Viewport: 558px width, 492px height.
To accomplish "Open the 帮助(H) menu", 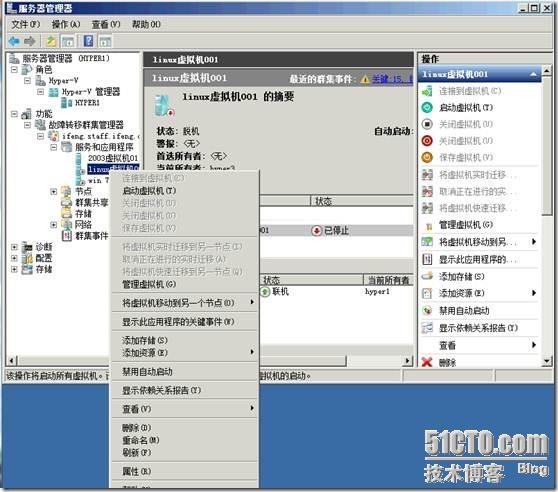I will coord(146,24).
